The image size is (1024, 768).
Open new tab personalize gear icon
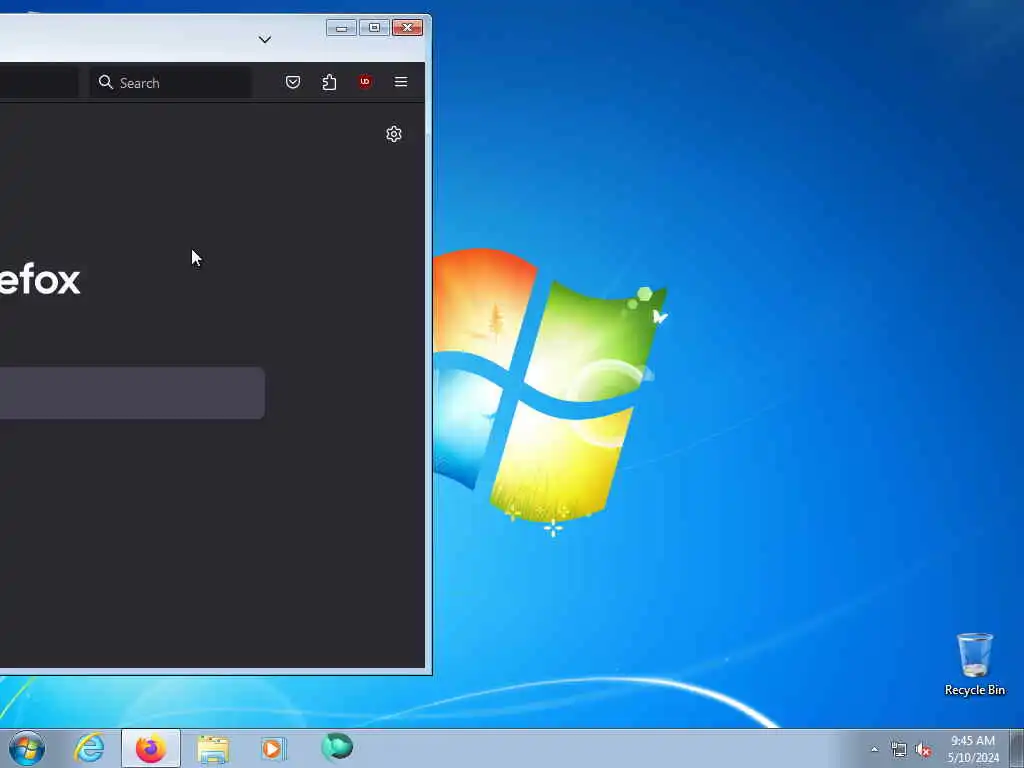click(394, 134)
